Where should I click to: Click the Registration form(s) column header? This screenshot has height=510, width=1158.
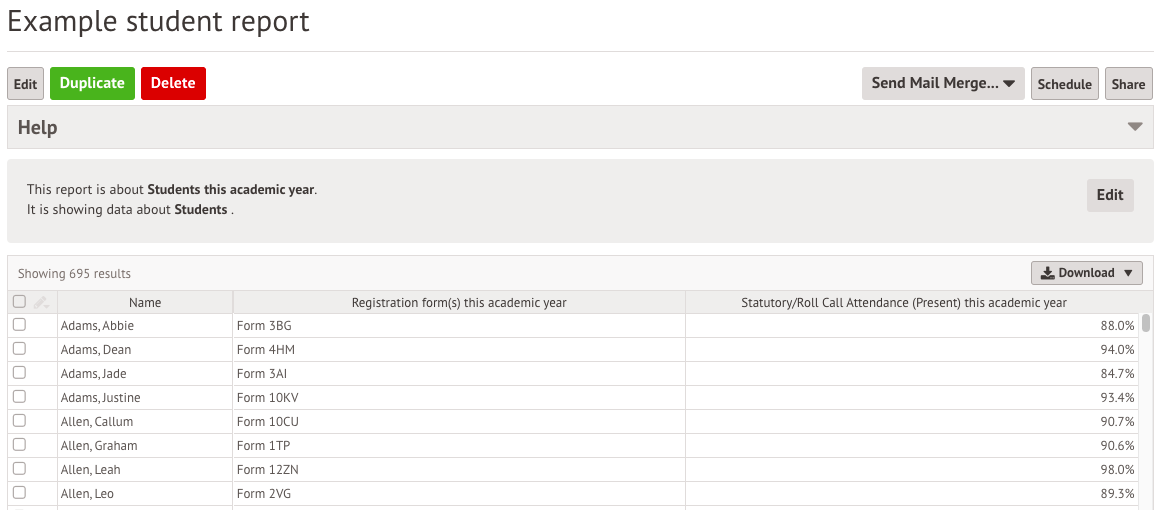pos(459,303)
